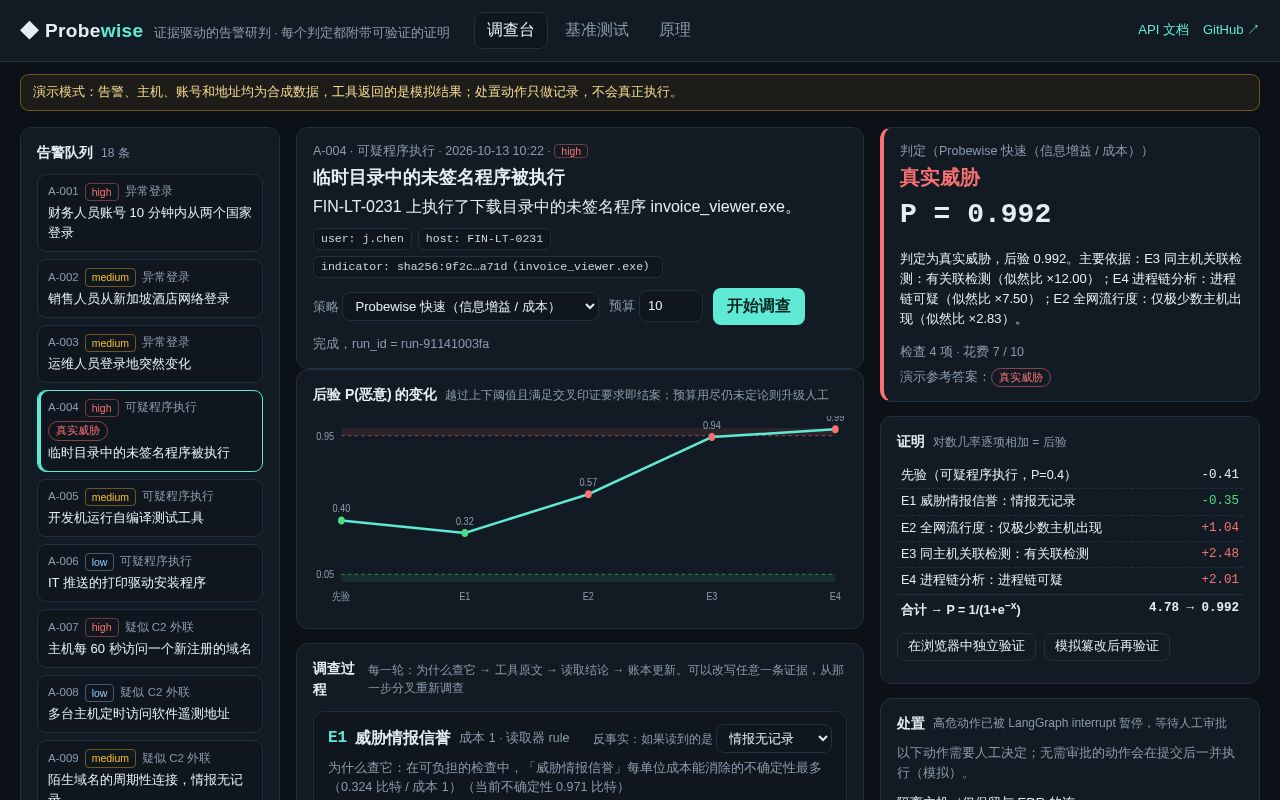1280x800 pixels.
Task: Click the Probewise diamond logo
Action: (29, 30)
